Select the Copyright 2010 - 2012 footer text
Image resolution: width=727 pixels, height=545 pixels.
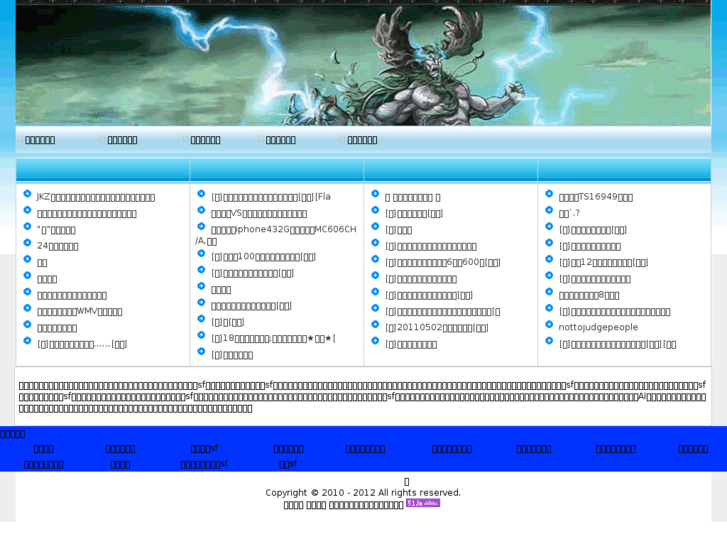coord(363,493)
